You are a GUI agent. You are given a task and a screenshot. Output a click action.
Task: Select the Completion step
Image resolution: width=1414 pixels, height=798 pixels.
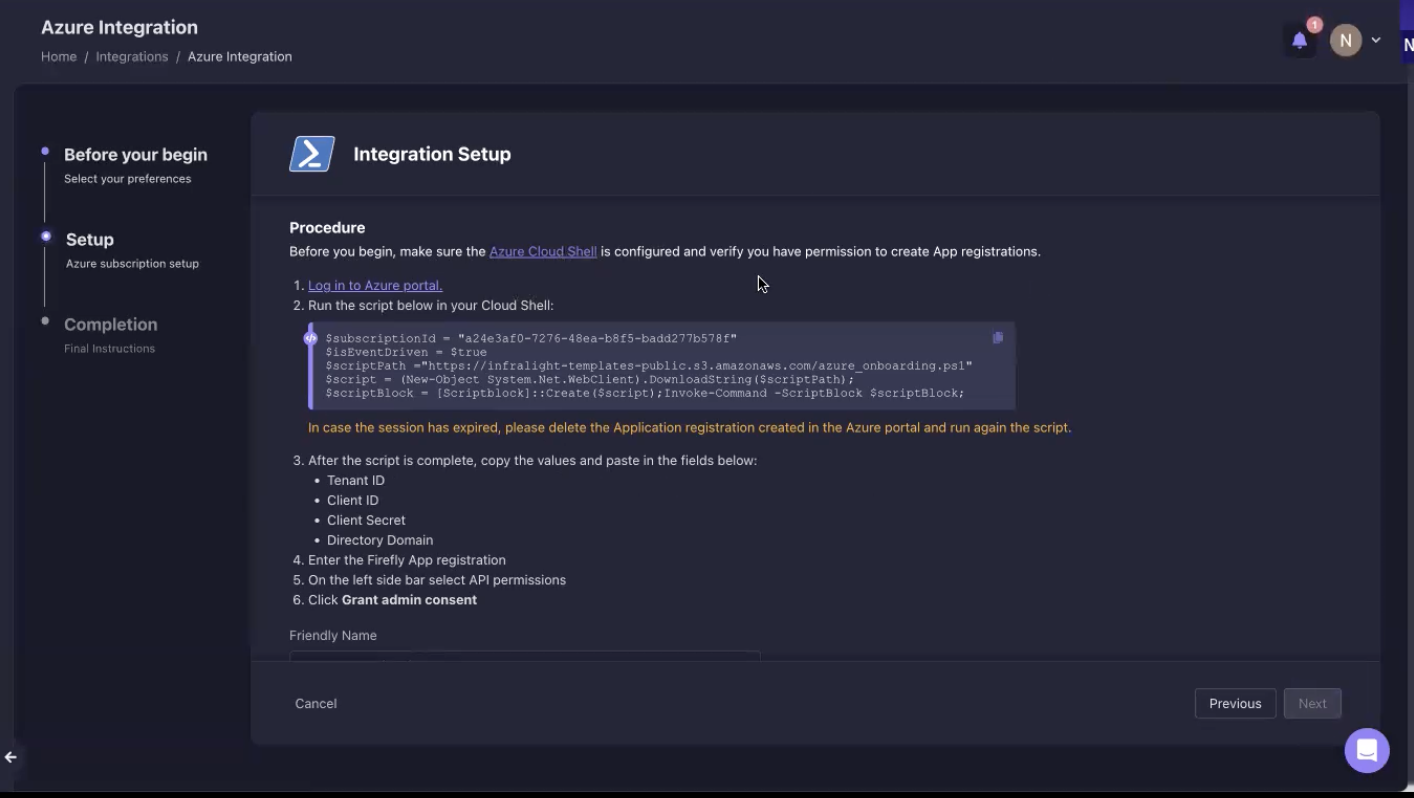(x=111, y=325)
